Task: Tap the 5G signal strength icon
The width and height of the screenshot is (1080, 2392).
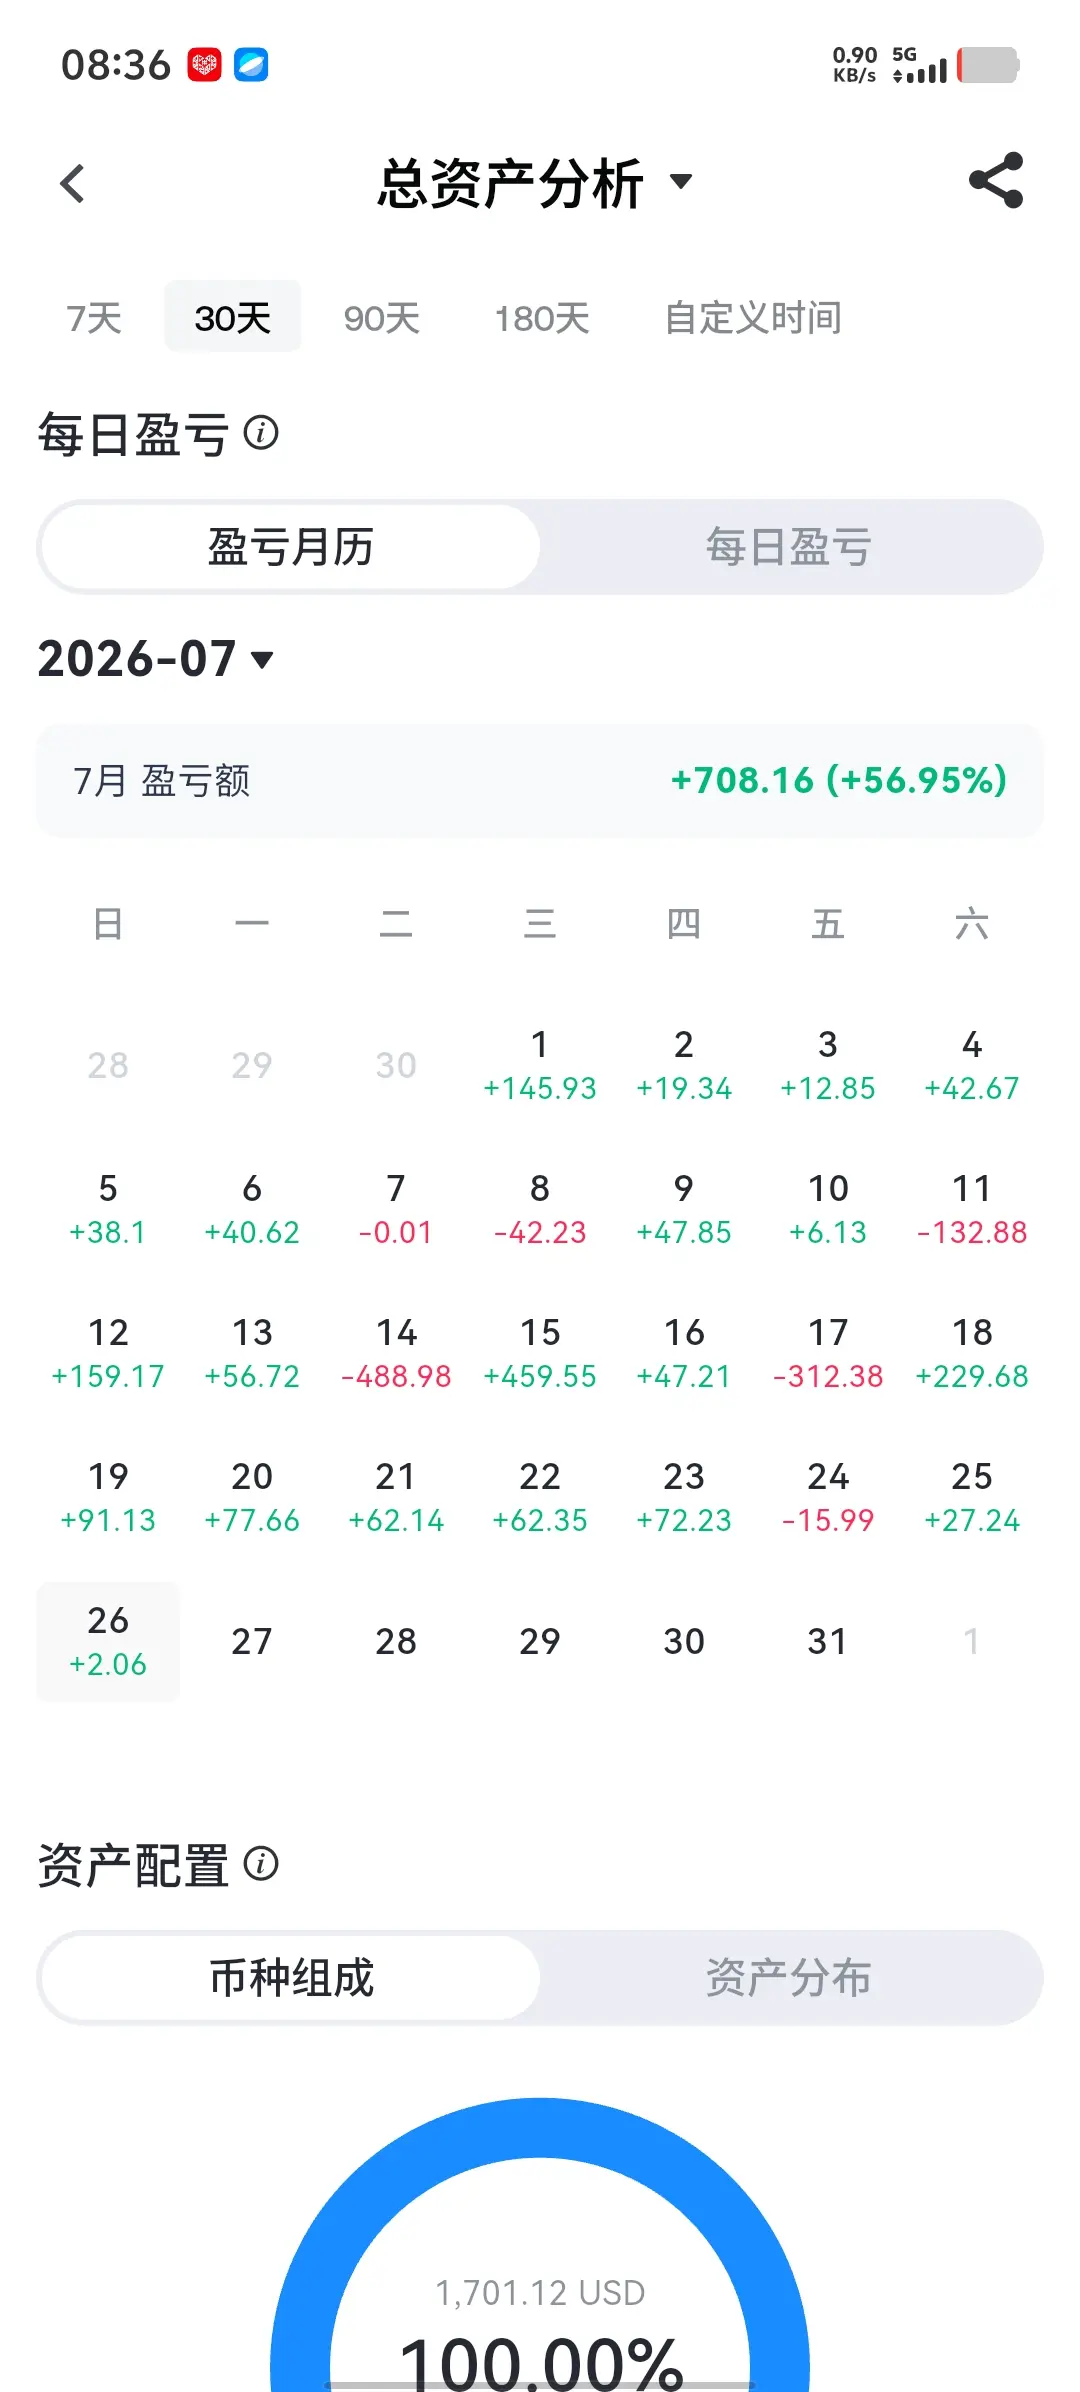Action: coord(920,65)
